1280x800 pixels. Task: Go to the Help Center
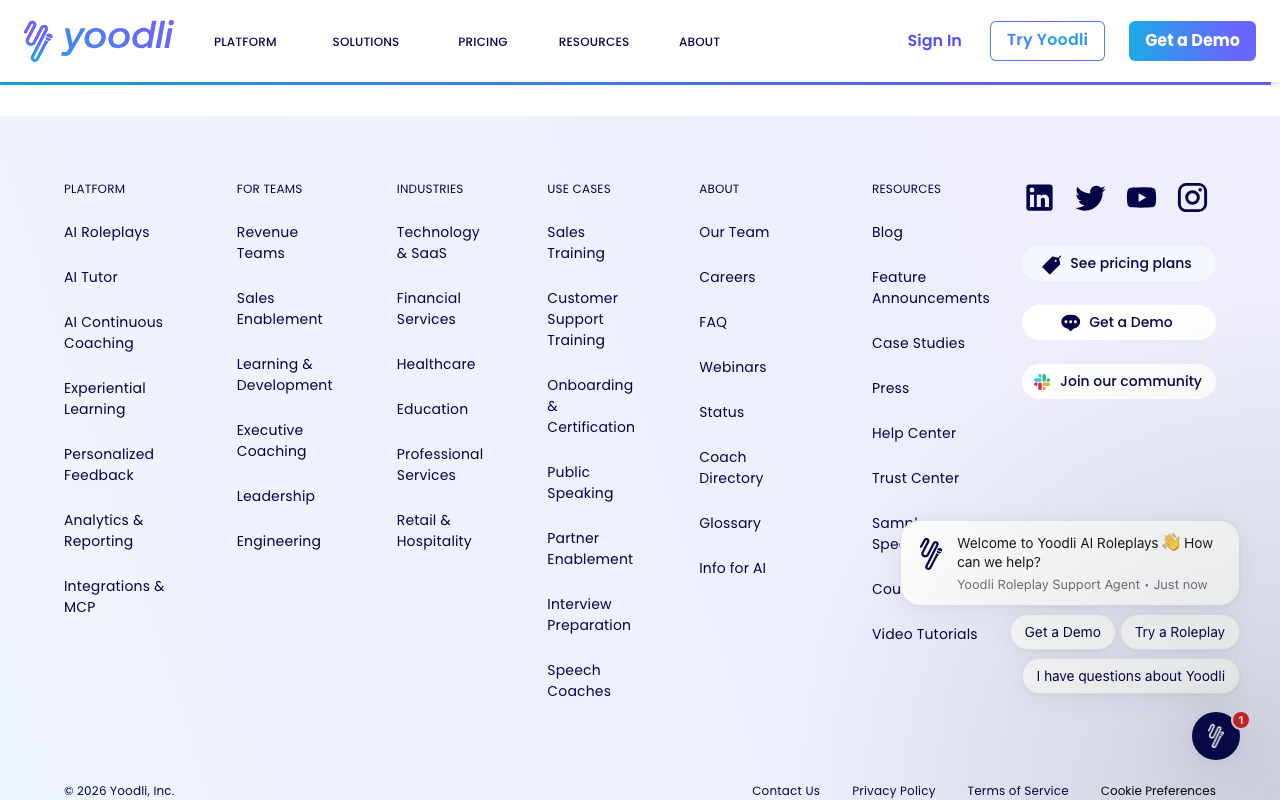pyautogui.click(x=914, y=433)
